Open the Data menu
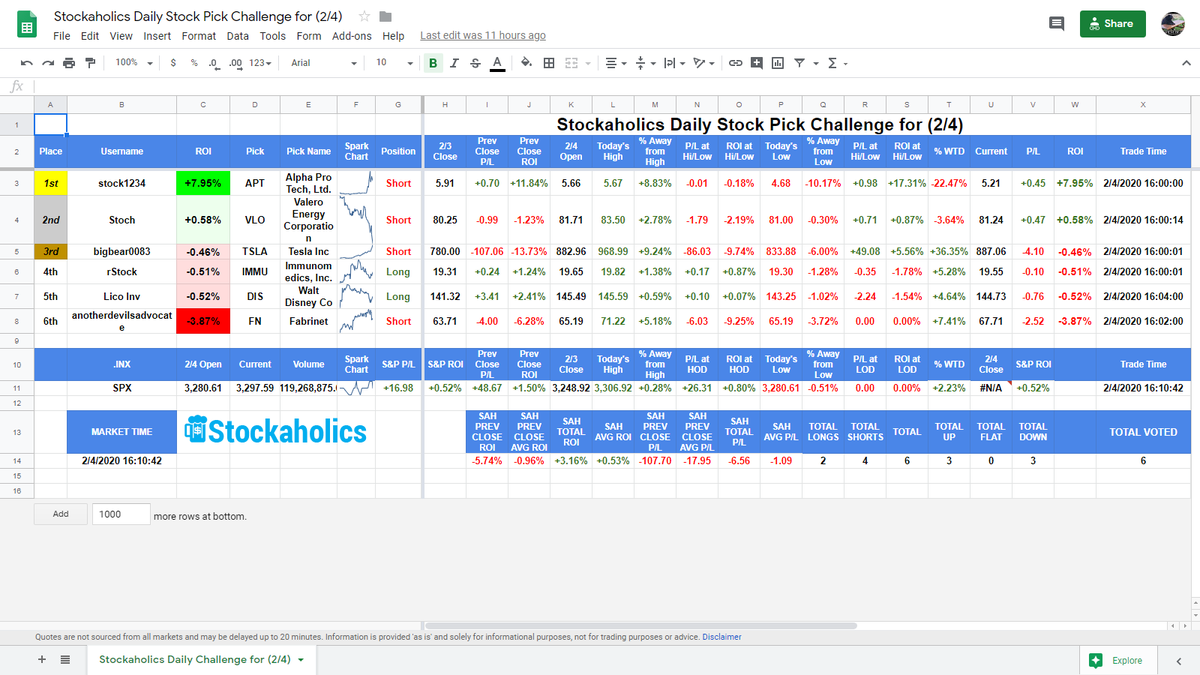 tap(238, 36)
